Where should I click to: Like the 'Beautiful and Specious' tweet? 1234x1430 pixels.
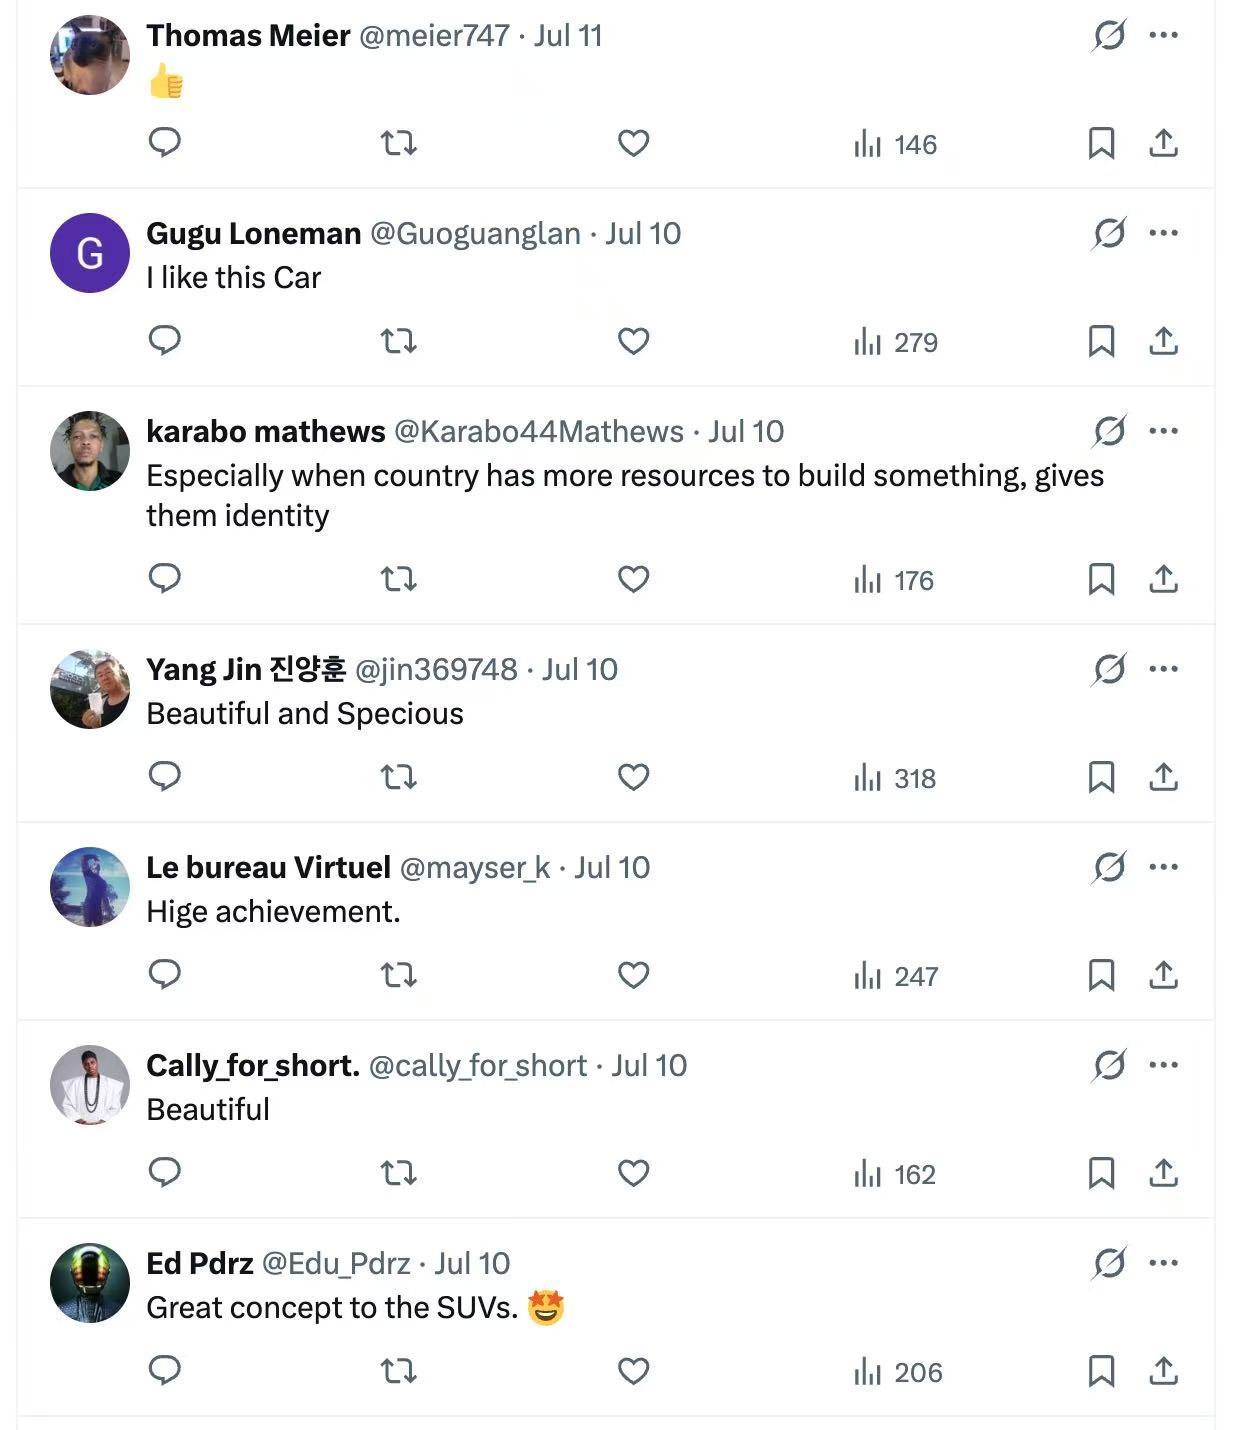click(633, 777)
